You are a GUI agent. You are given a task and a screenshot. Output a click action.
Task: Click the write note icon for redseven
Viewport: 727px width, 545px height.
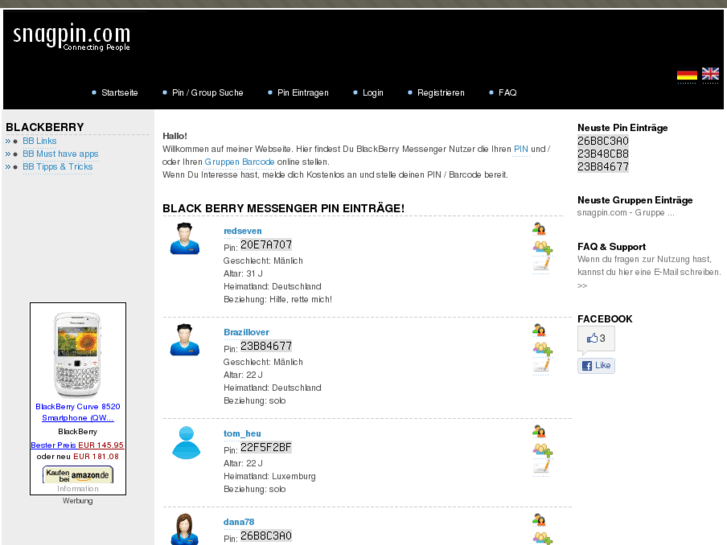coord(541,264)
